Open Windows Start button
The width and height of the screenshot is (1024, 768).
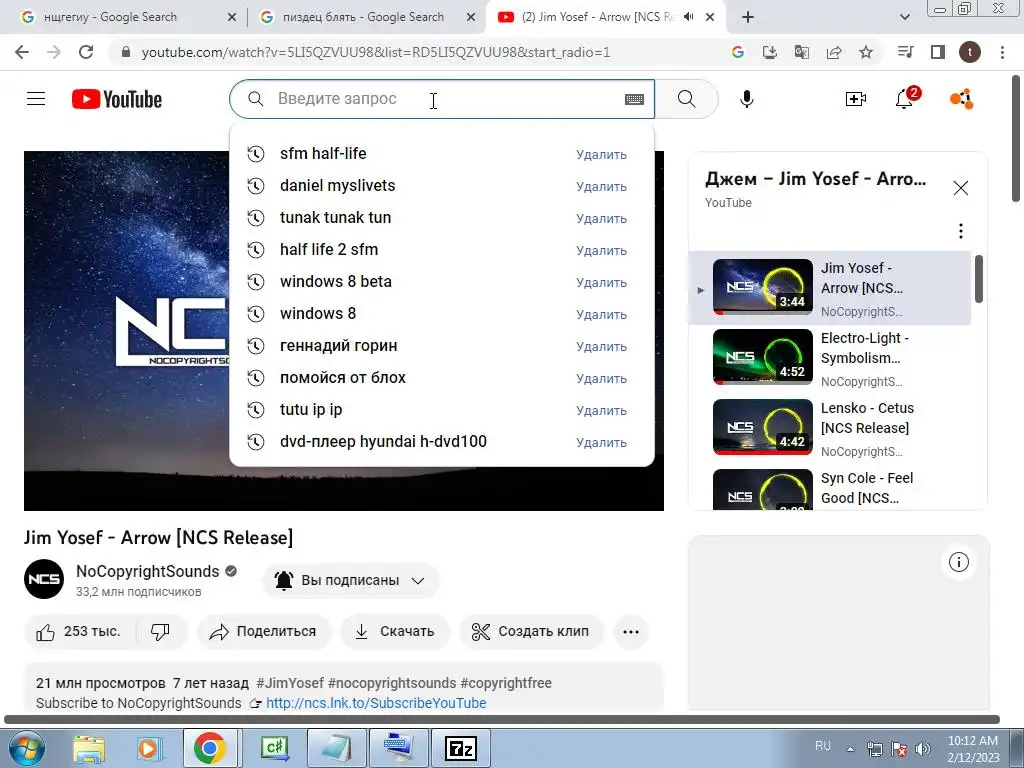26,748
